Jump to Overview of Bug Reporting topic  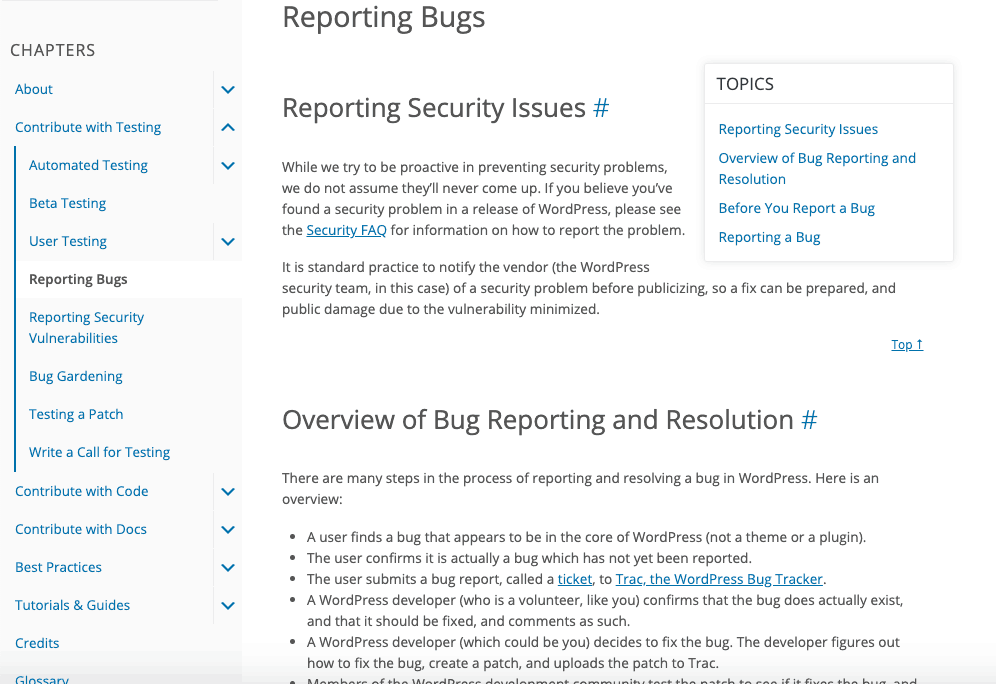click(x=817, y=169)
